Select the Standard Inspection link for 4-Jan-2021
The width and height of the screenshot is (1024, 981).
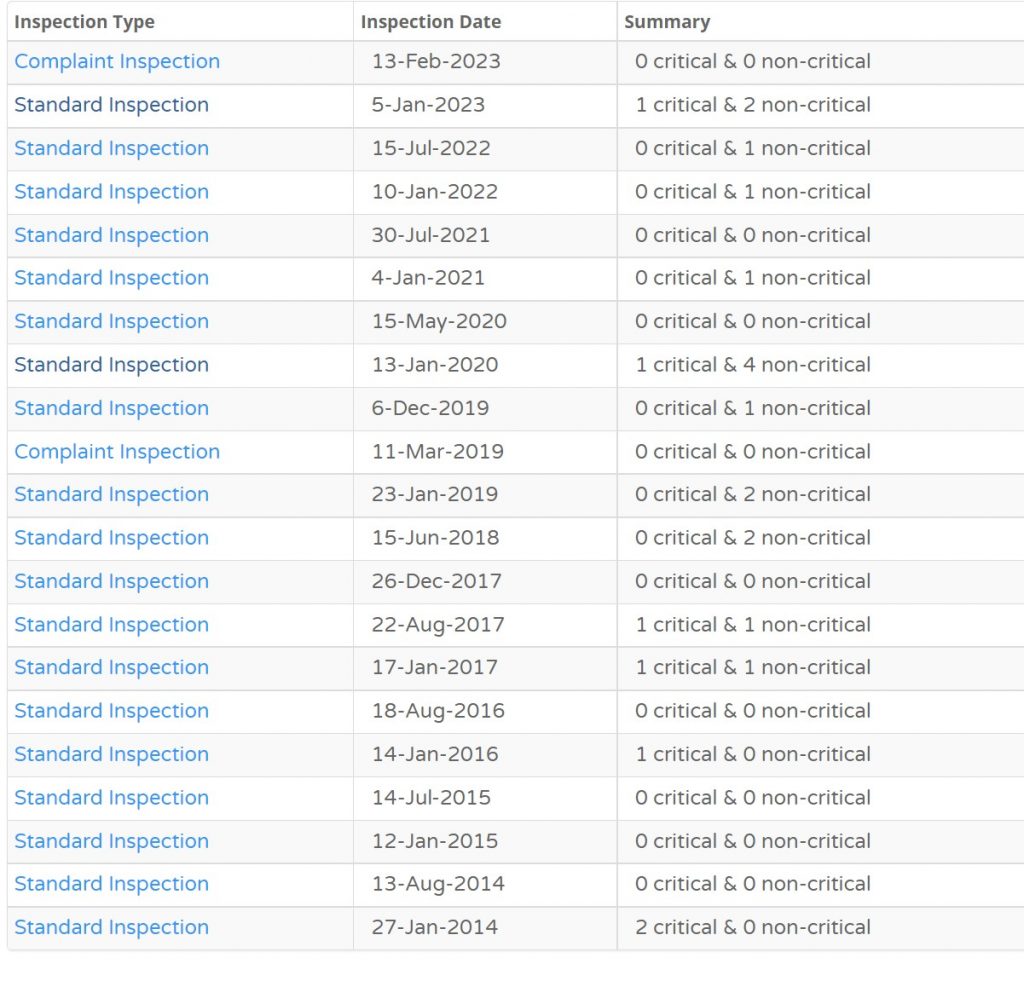pyautogui.click(x=112, y=278)
